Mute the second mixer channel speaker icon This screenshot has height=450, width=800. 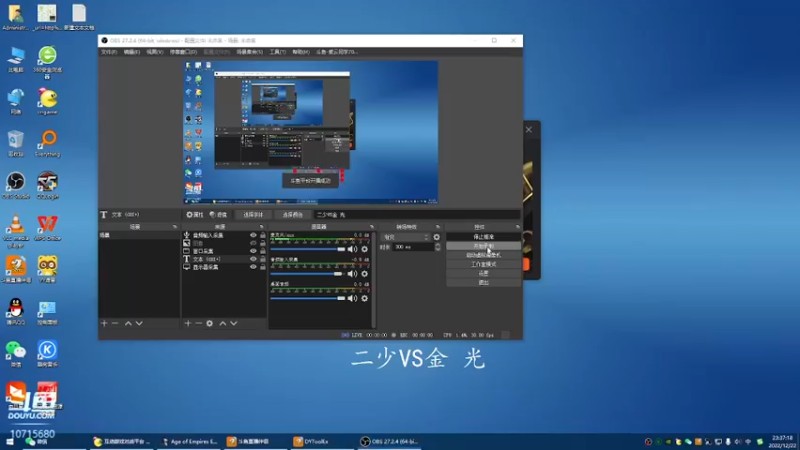[353, 274]
